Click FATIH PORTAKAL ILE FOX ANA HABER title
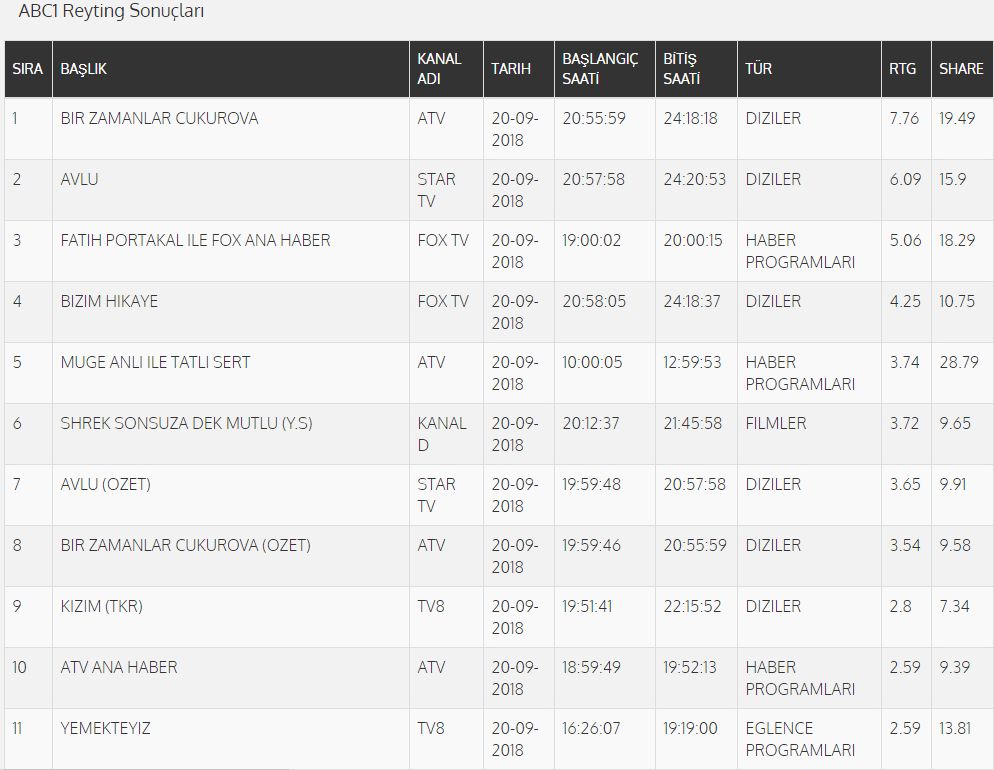Screen dimensions: 994x770 coord(195,240)
